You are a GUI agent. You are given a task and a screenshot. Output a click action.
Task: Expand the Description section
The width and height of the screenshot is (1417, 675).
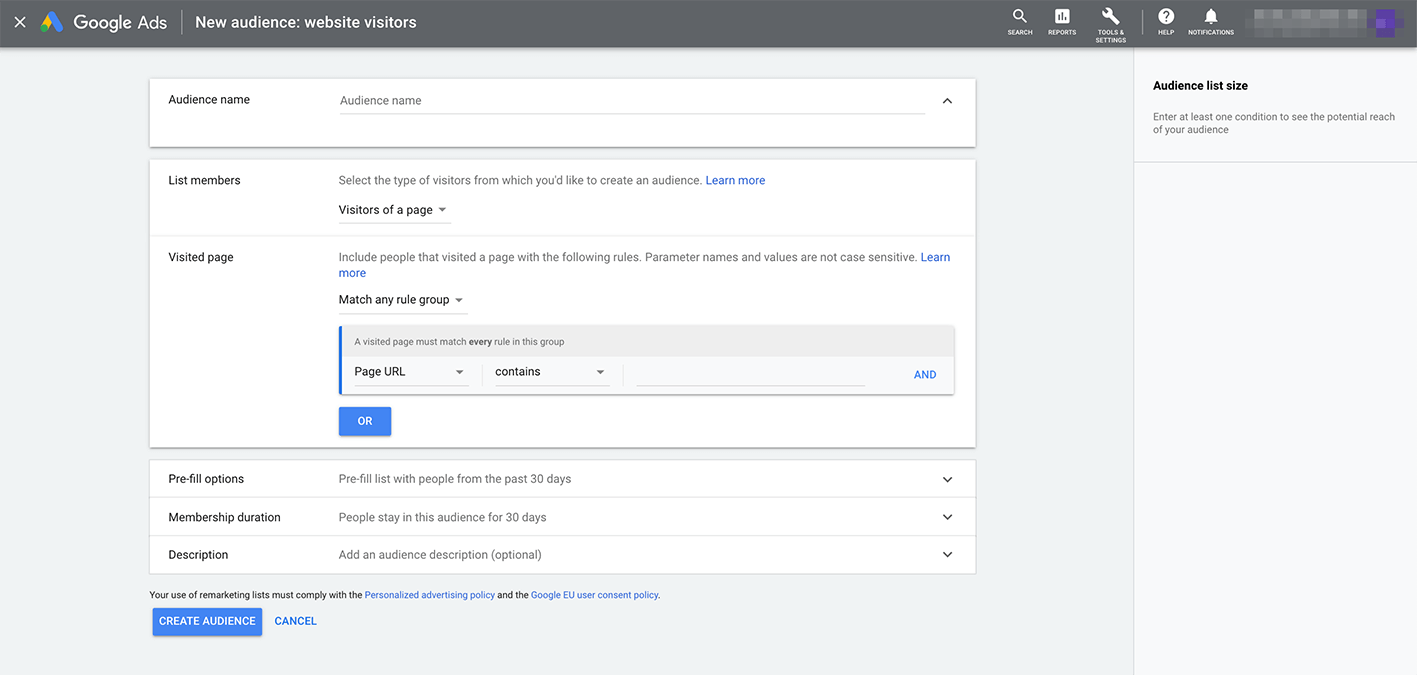[x=947, y=555]
